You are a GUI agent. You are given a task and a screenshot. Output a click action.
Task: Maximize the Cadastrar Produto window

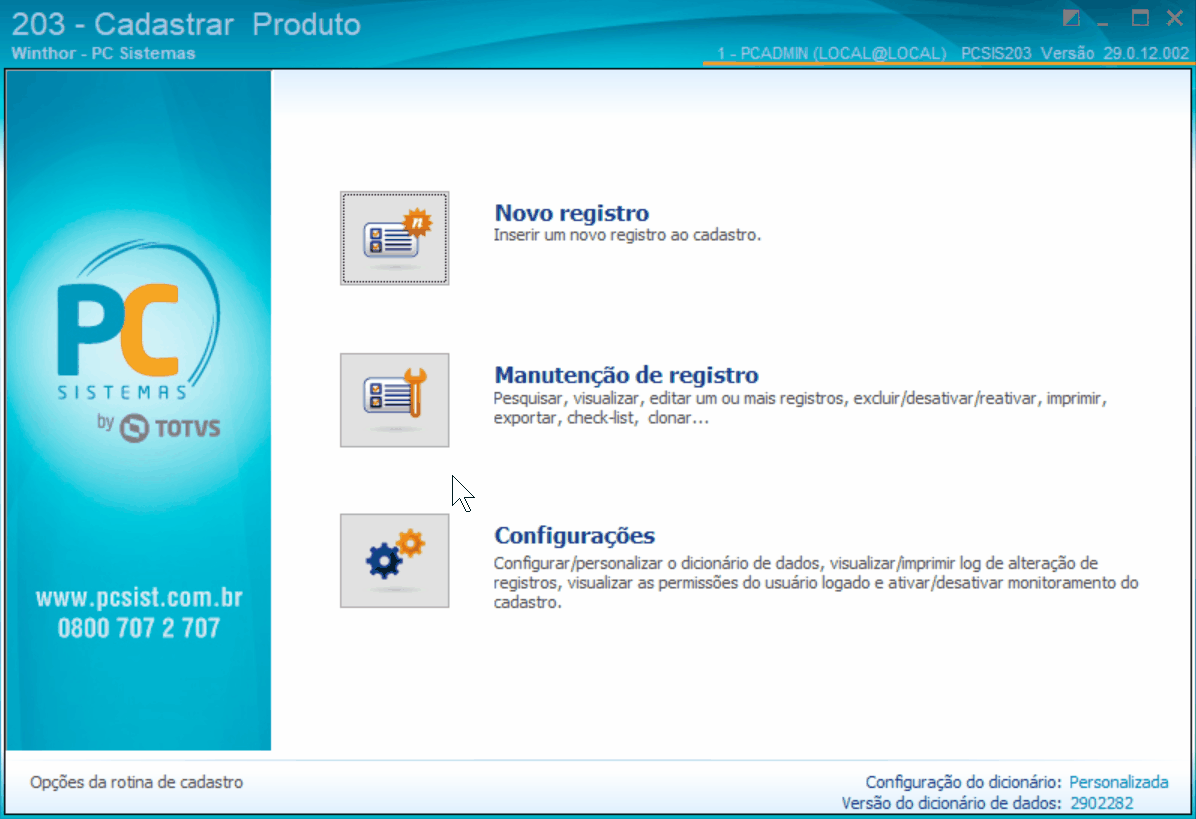(x=1140, y=18)
